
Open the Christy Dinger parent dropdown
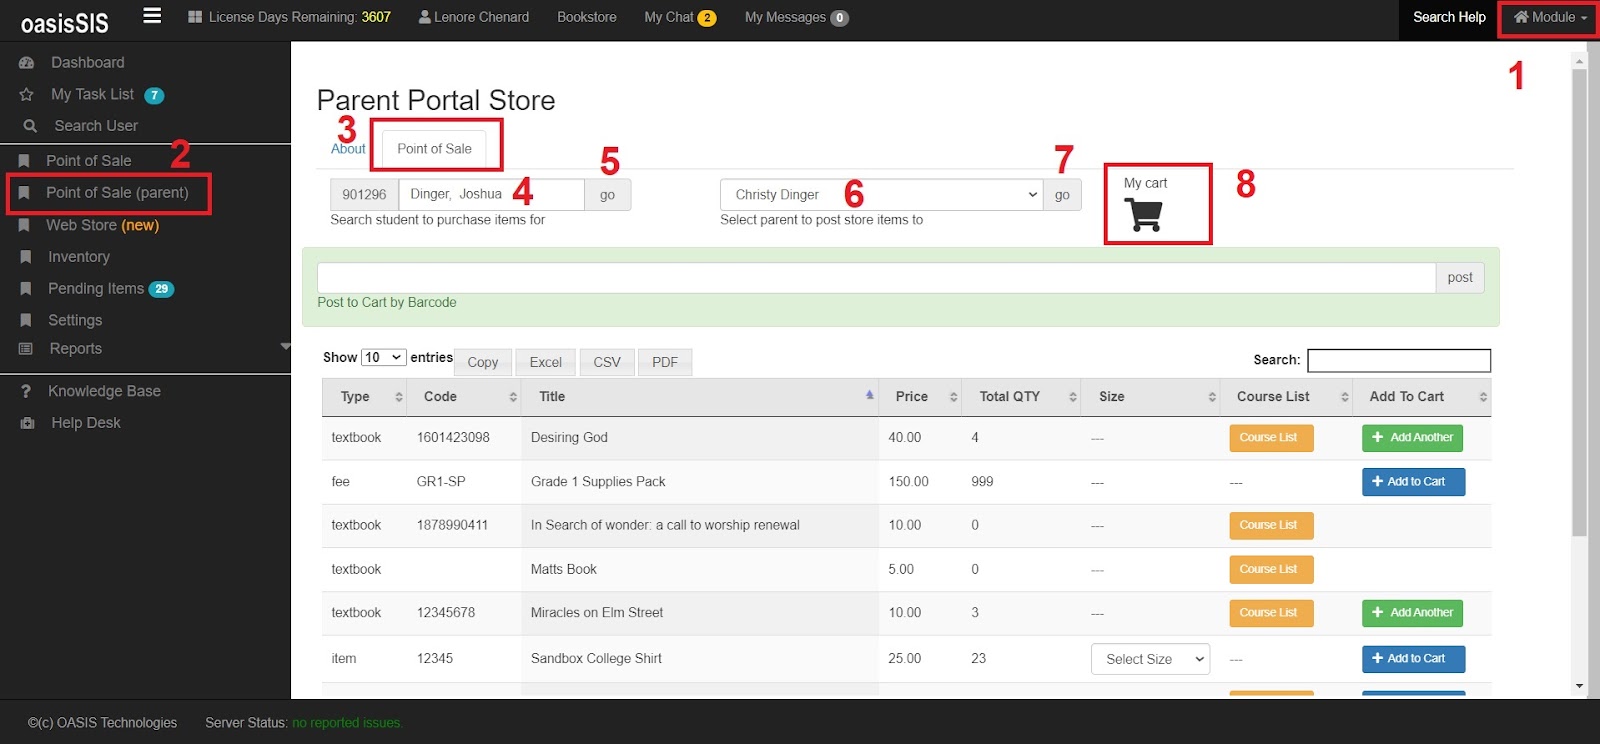pyautogui.click(x=881, y=195)
